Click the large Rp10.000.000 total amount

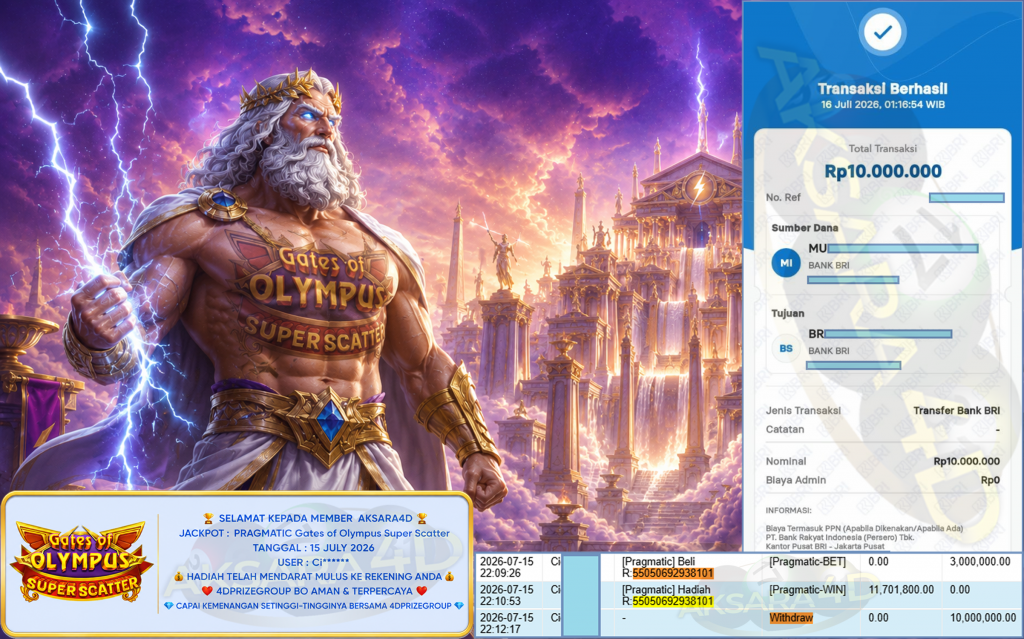coord(882,171)
